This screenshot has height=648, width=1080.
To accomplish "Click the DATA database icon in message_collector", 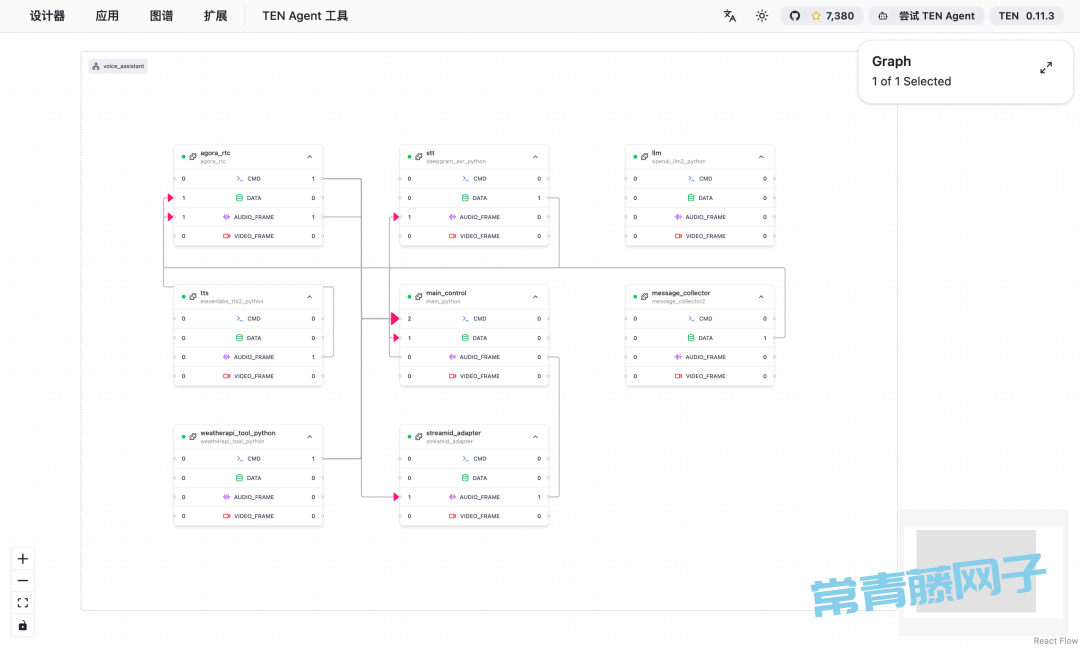I will (692, 338).
